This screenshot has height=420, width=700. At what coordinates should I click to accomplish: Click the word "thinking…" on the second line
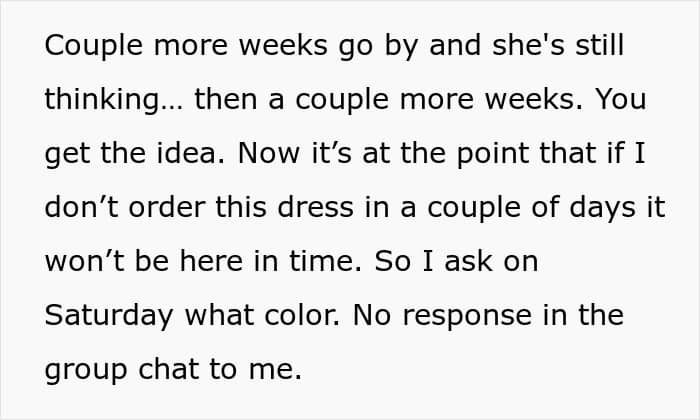click(x=113, y=100)
